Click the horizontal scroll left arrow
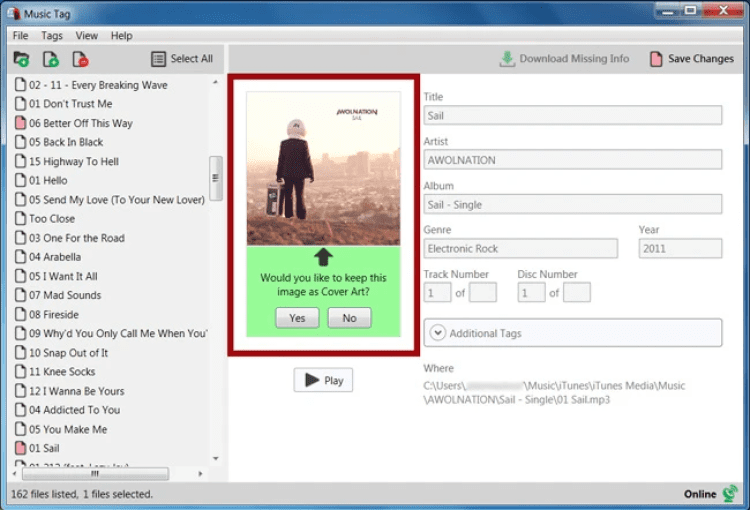This screenshot has width=750, height=510. pyautogui.click(x=14, y=474)
